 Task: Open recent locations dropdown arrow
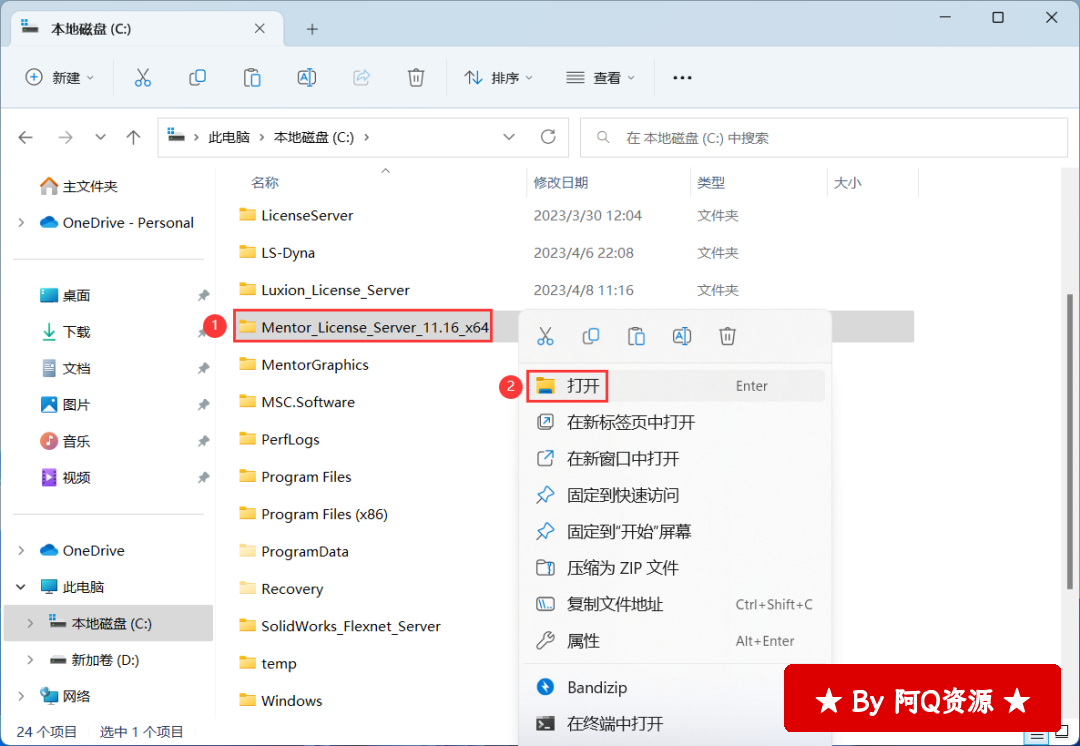coord(101,138)
